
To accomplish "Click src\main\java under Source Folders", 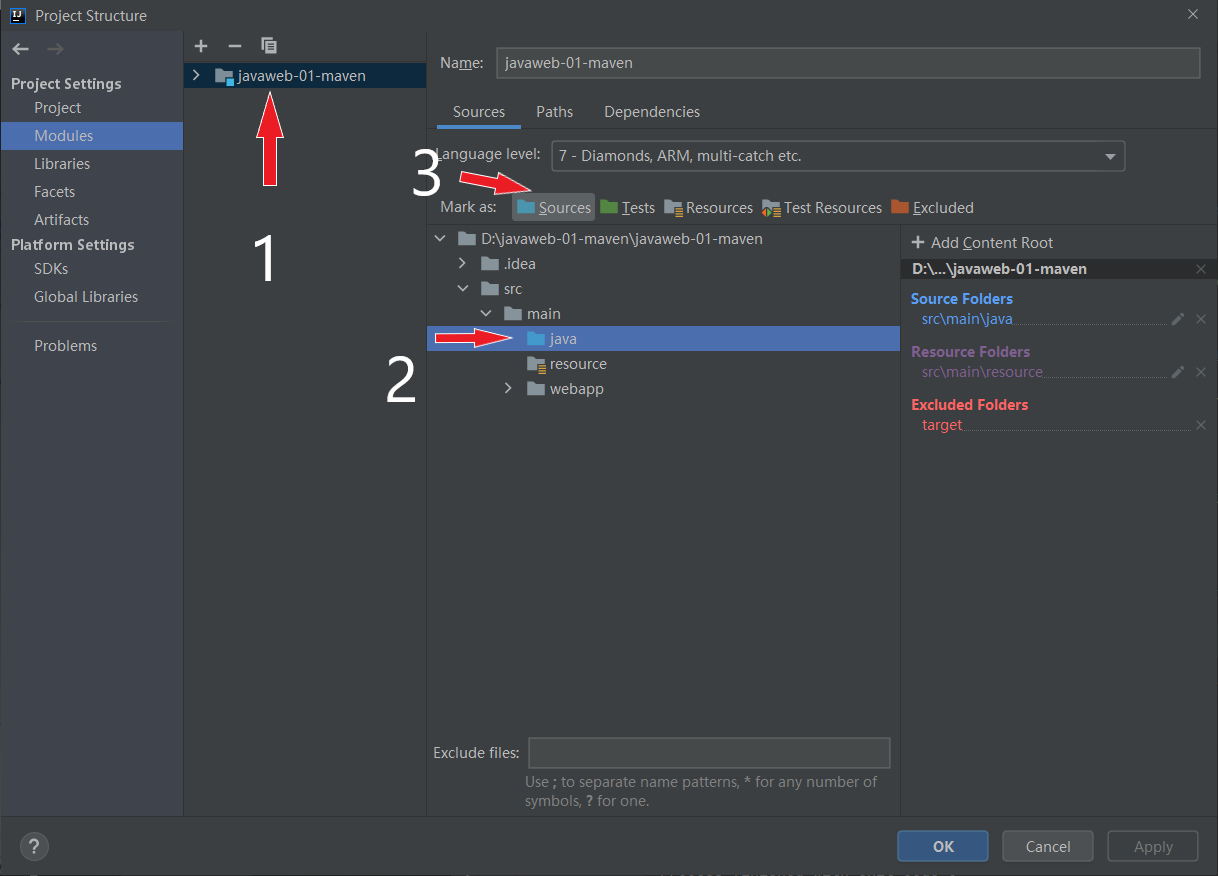I will tap(967, 319).
